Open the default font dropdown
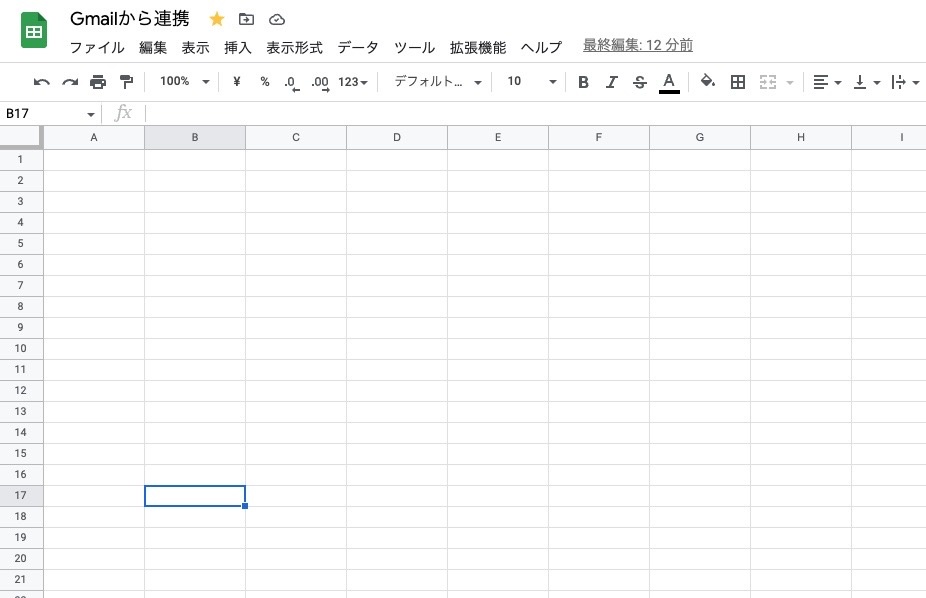 438,81
